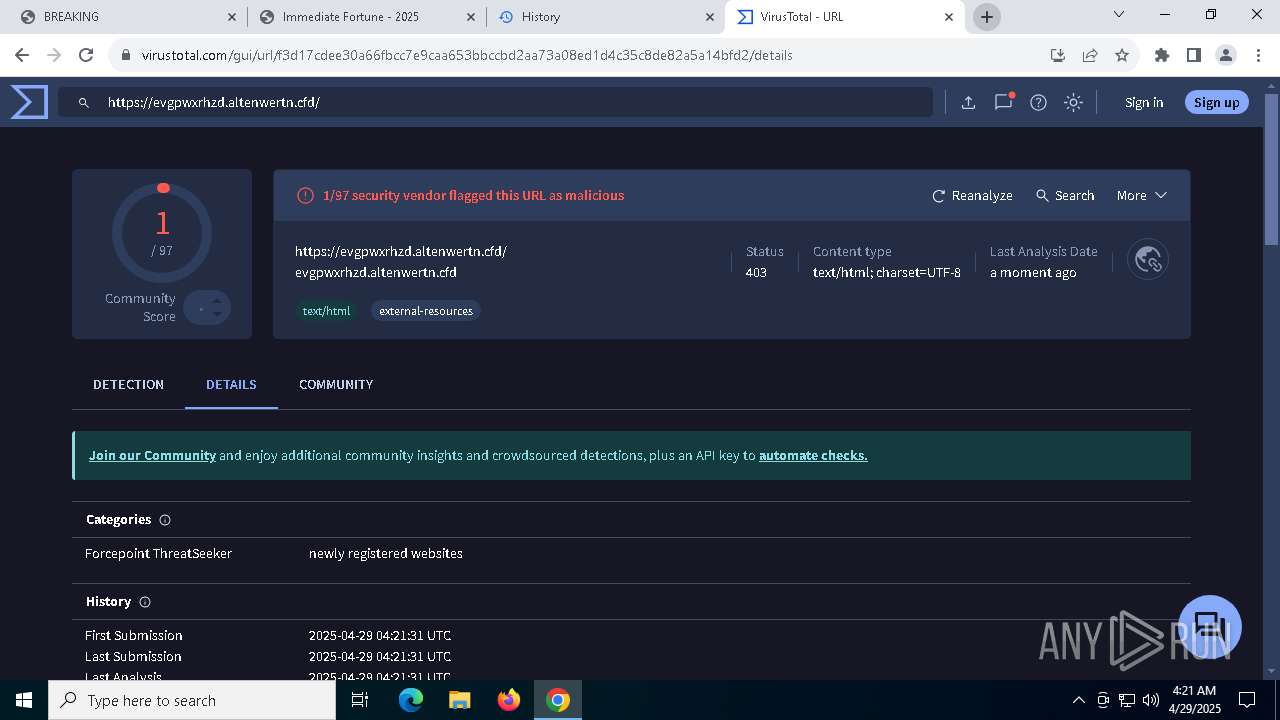1280x720 pixels.
Task: Click the Forcepoint ThreatSeeker row
Action: (631, 553)
